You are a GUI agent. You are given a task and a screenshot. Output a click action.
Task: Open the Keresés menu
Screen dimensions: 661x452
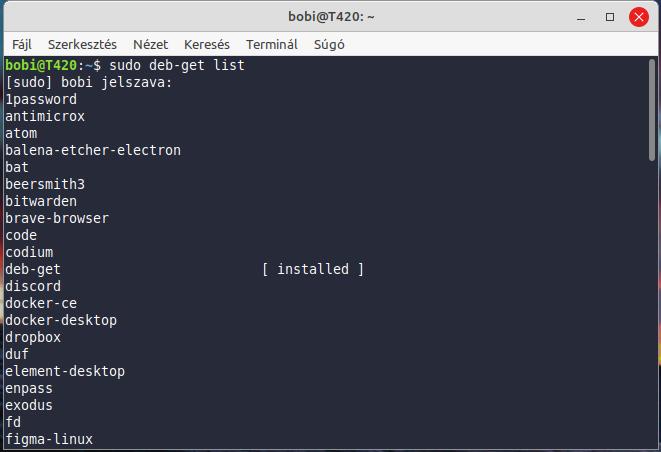coord(207,44)
